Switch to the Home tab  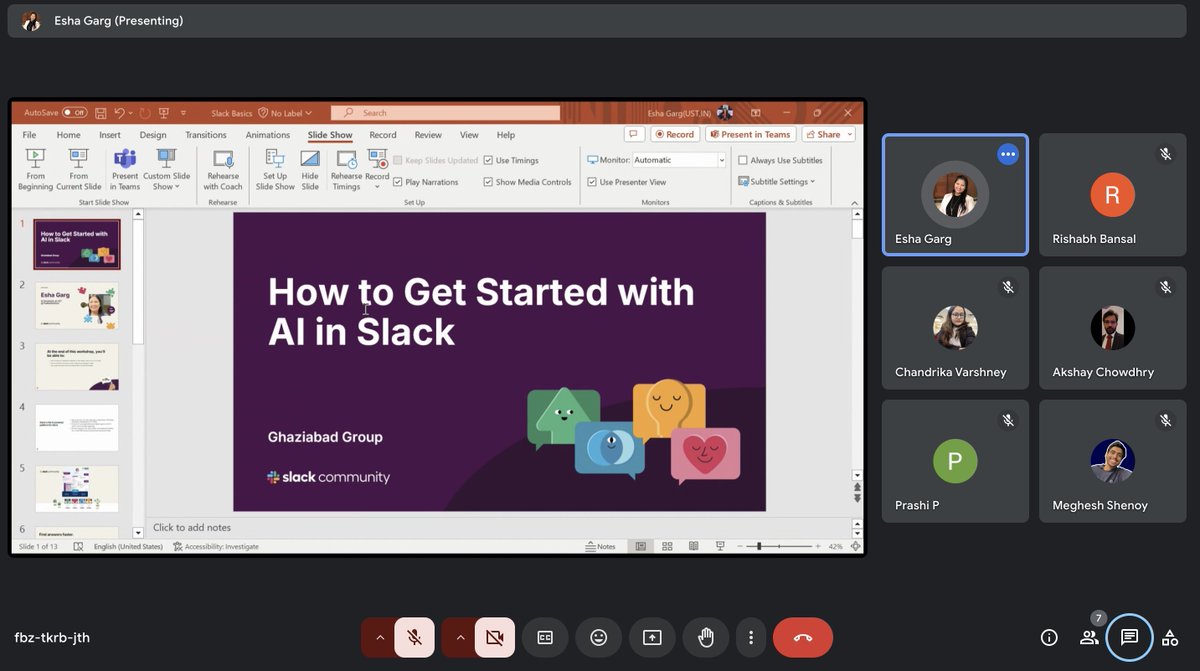68,135
